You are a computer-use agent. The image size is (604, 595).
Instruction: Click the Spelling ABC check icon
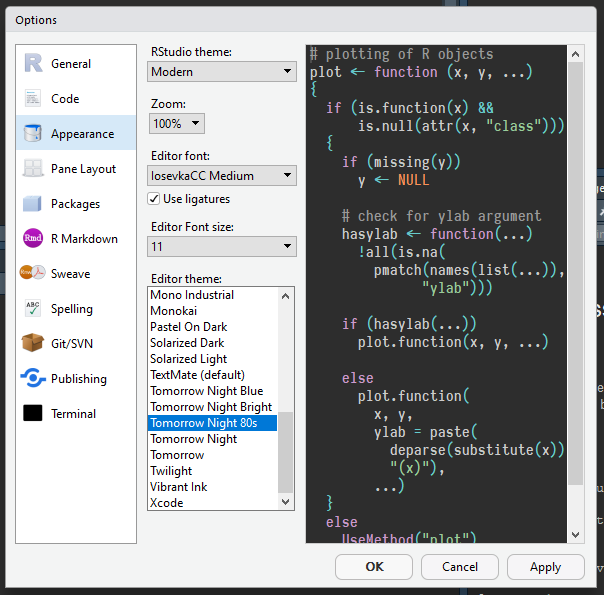click(x=33, y=308)
